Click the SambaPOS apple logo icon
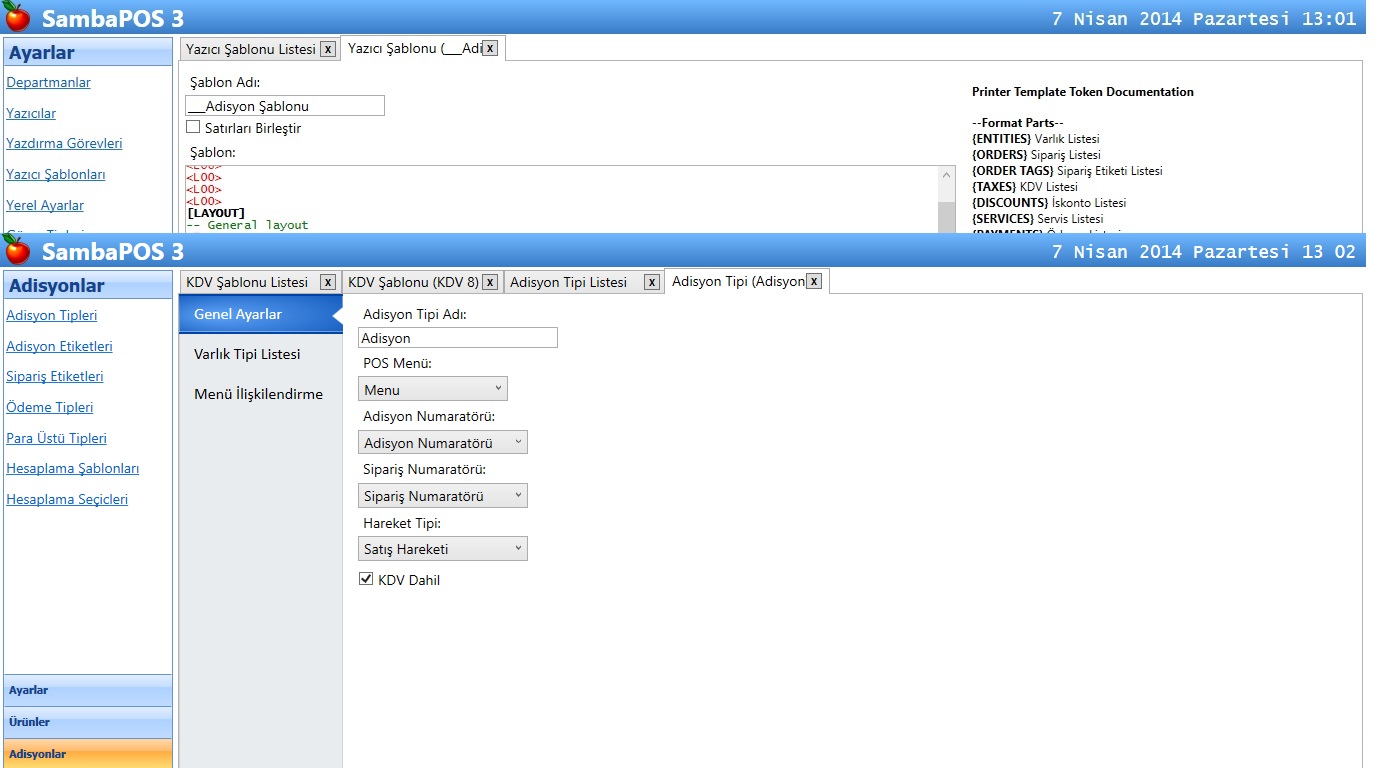This screenshot has width=1380, height=768. [x=18, y=250]
